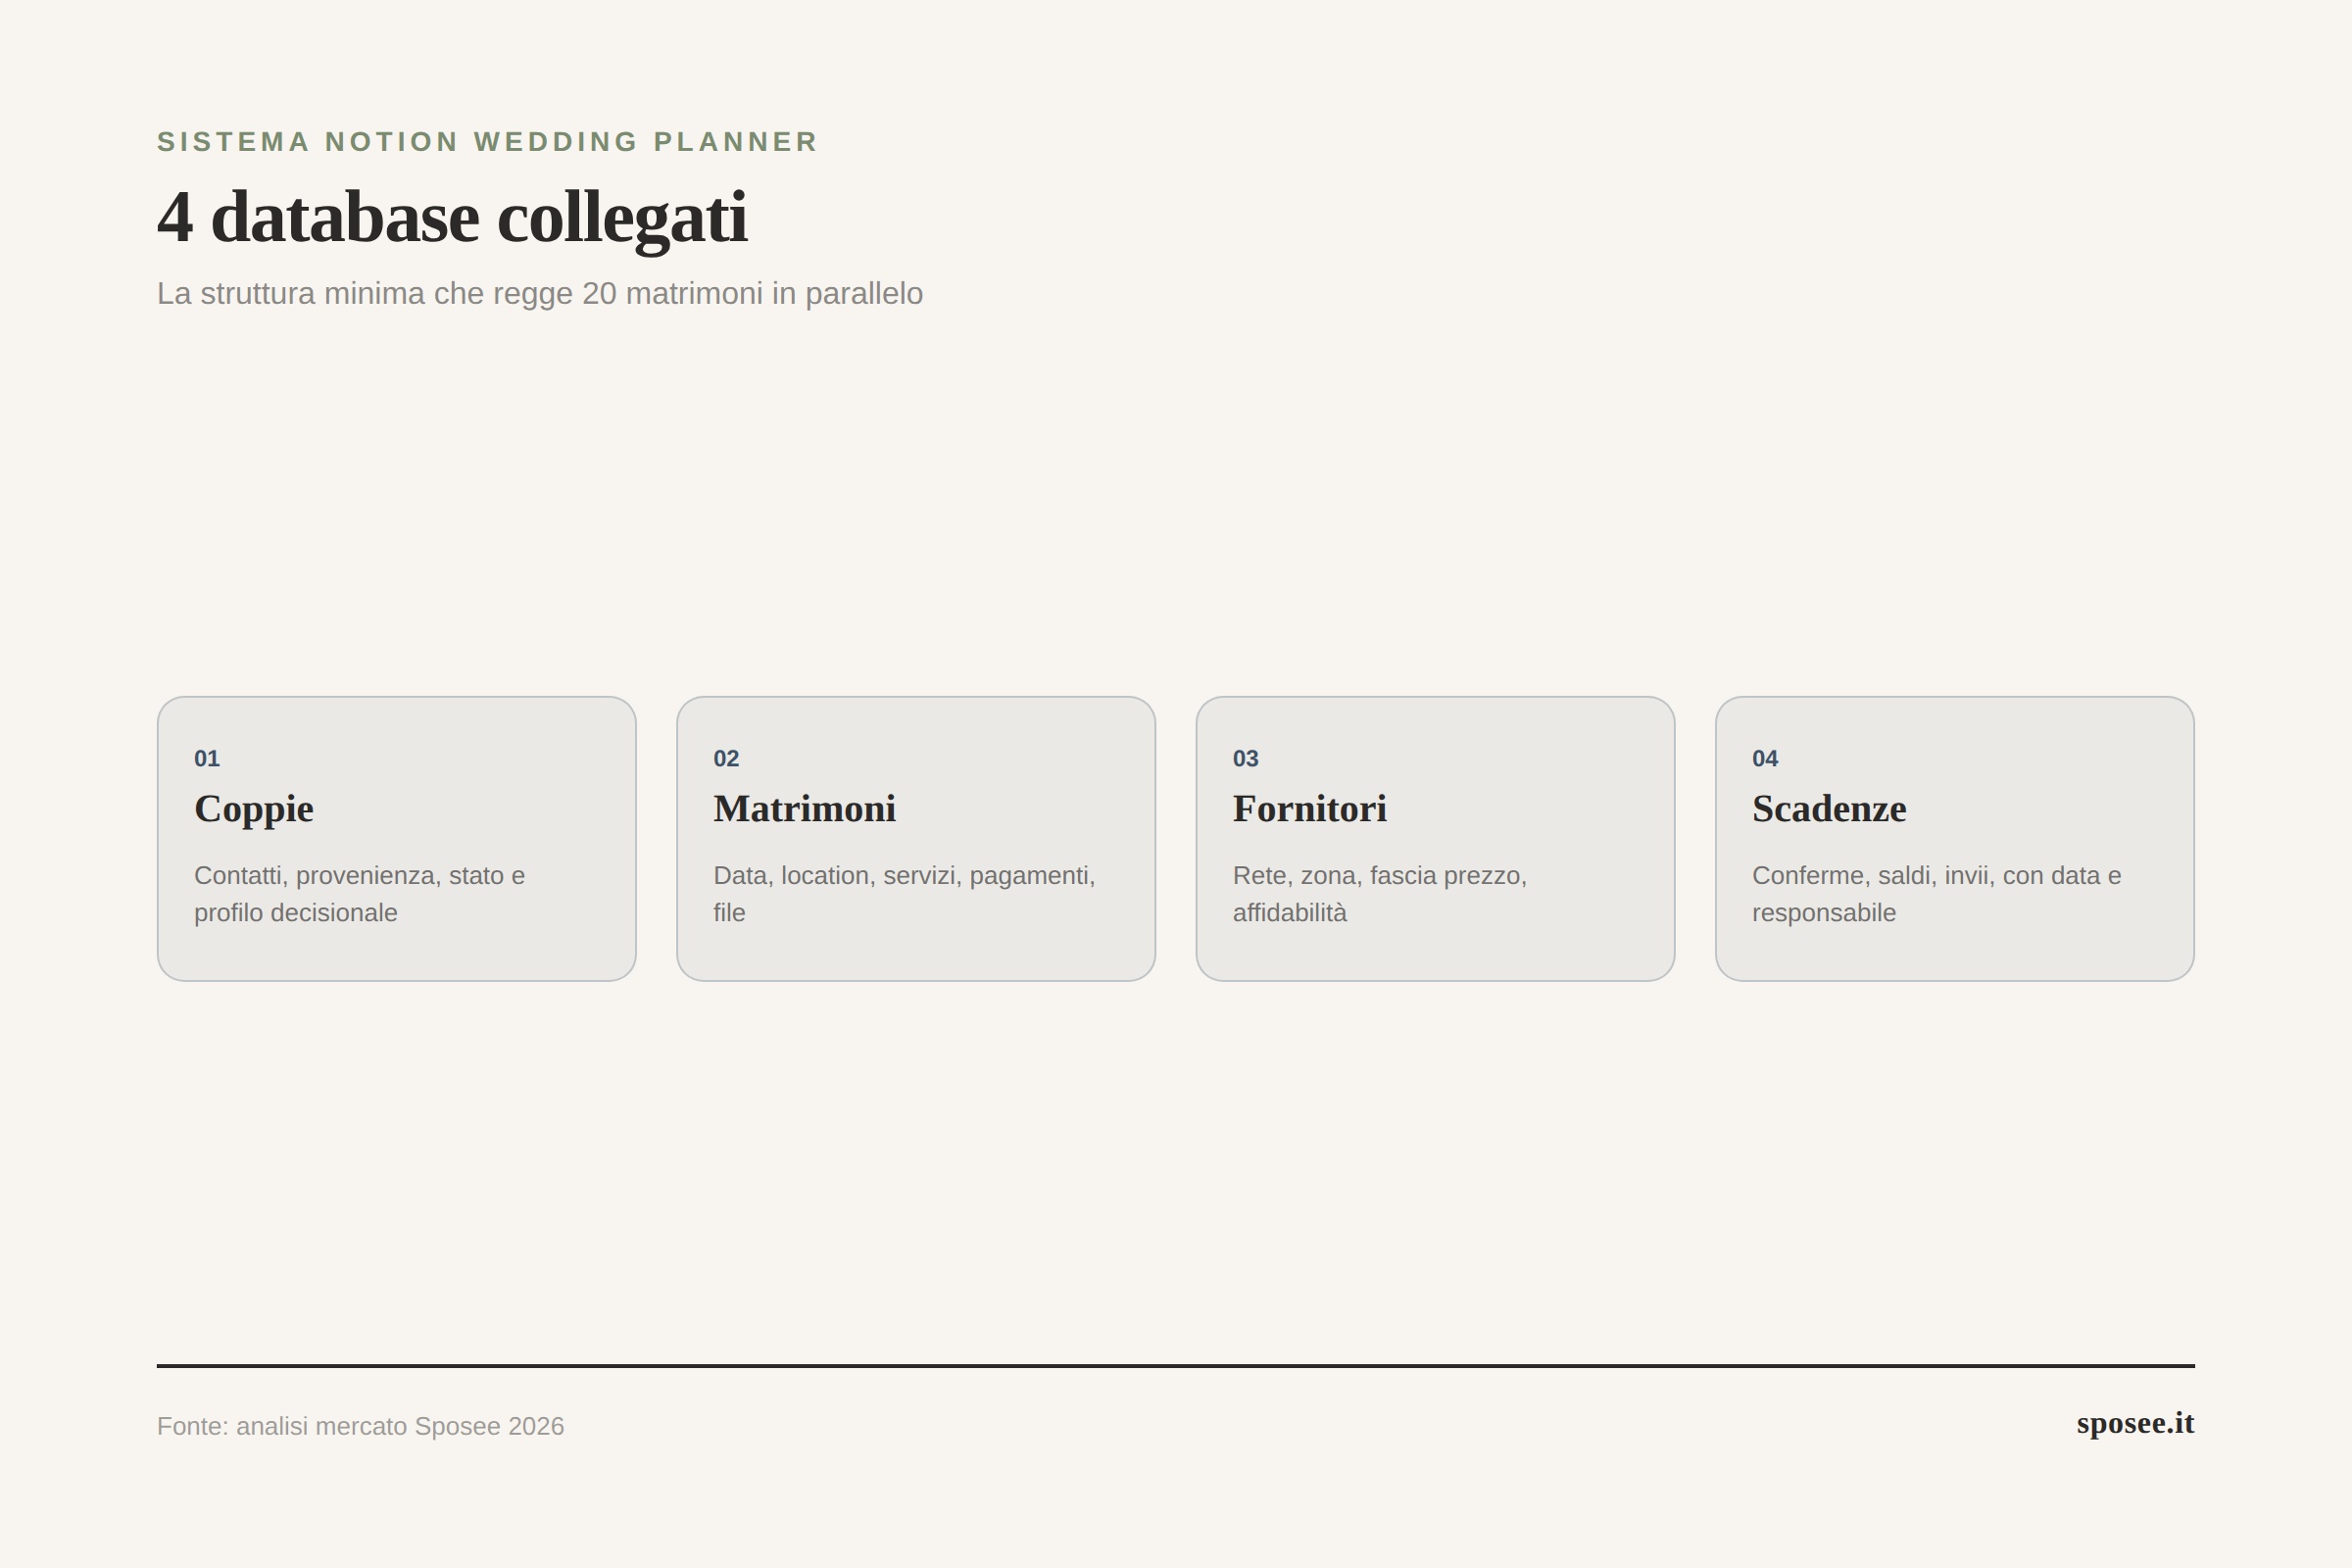Image resolution: width=2352 pixels, height=1568 pixels.
Task: Click the Scadenze description 'Conferme, saldi, invii, con data e responsabile'
Action: click(1936, 894)
